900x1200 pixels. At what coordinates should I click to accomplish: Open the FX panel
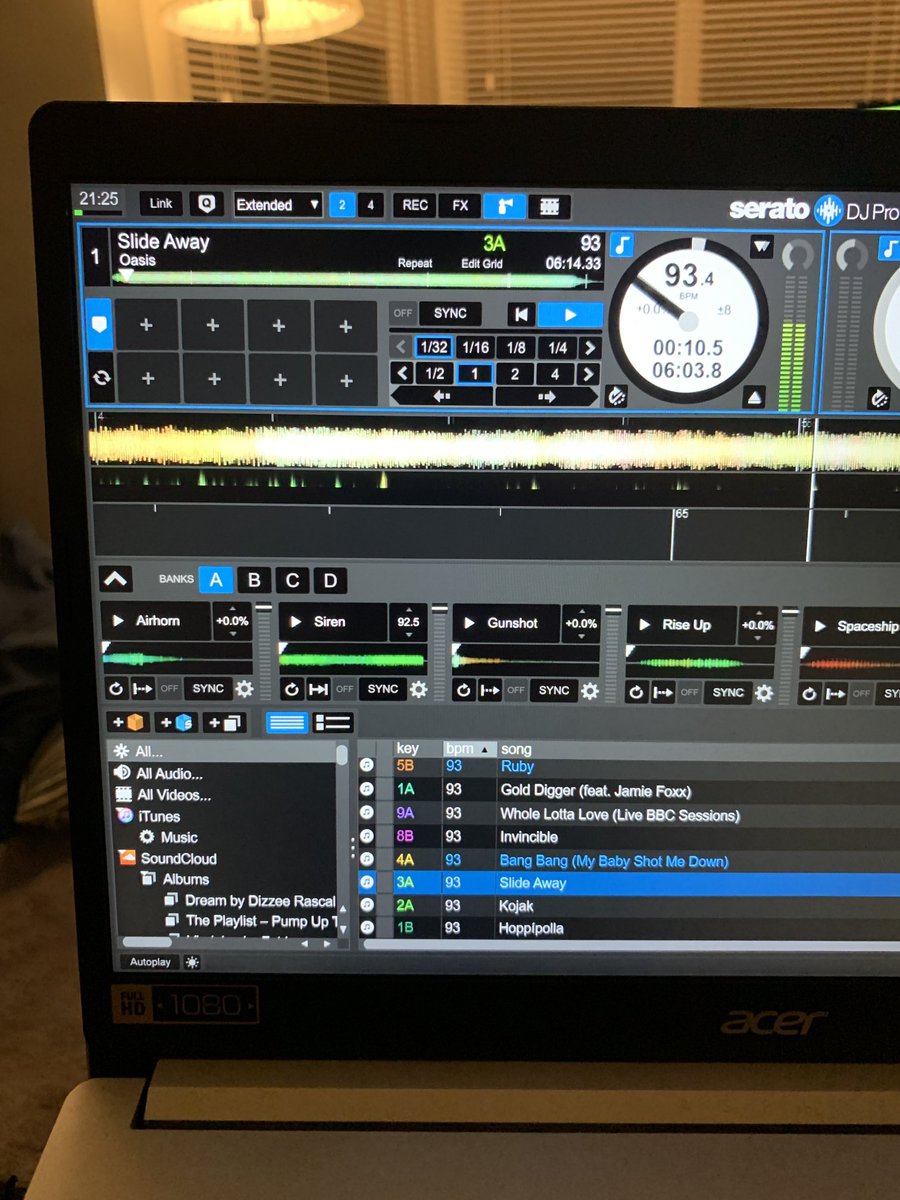pos(459,205)
